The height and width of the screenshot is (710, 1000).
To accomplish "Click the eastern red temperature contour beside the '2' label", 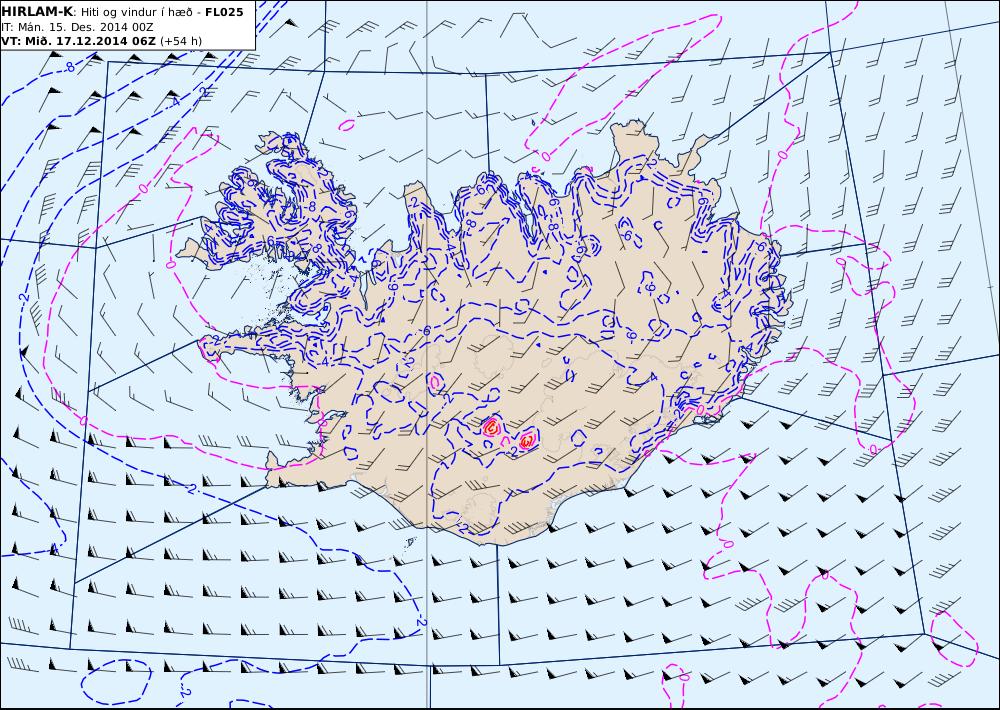I will tap(527, 440).
